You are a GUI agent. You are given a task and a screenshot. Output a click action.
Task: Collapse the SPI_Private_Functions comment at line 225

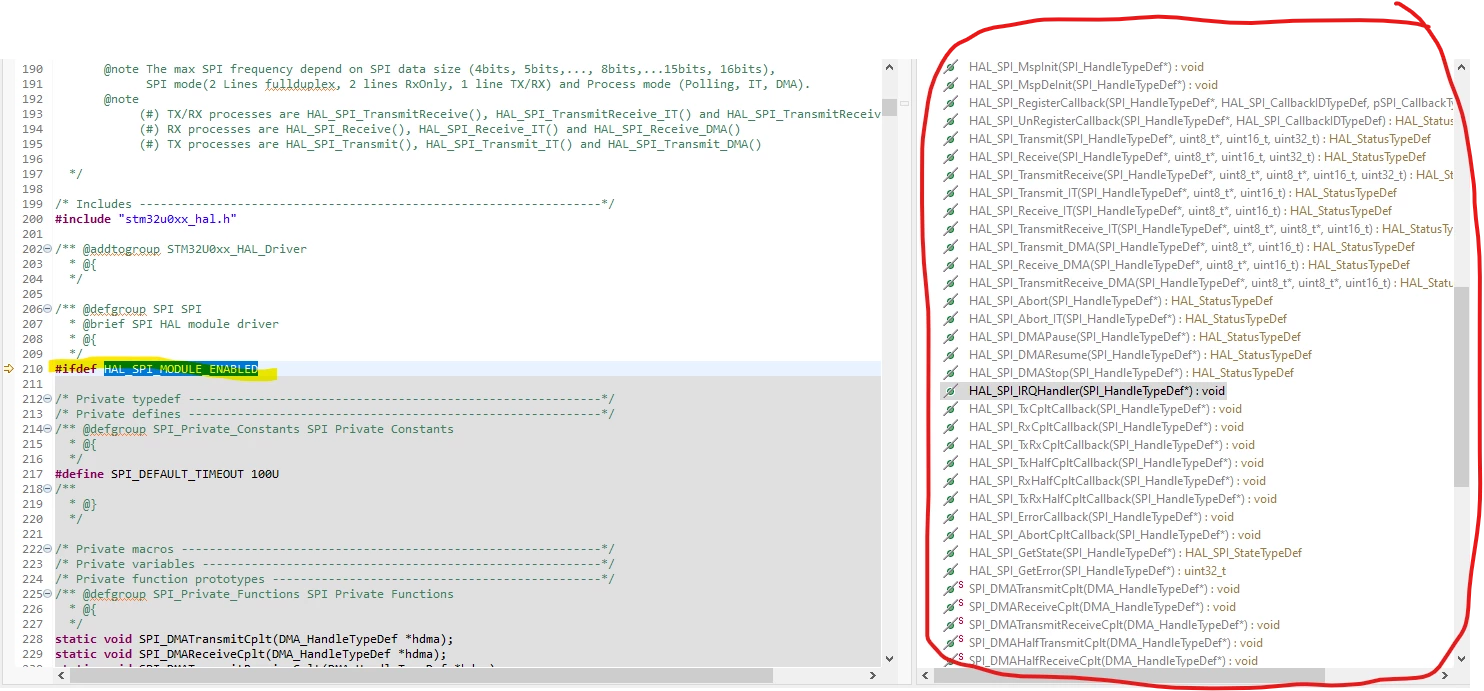tap(48, 594)
